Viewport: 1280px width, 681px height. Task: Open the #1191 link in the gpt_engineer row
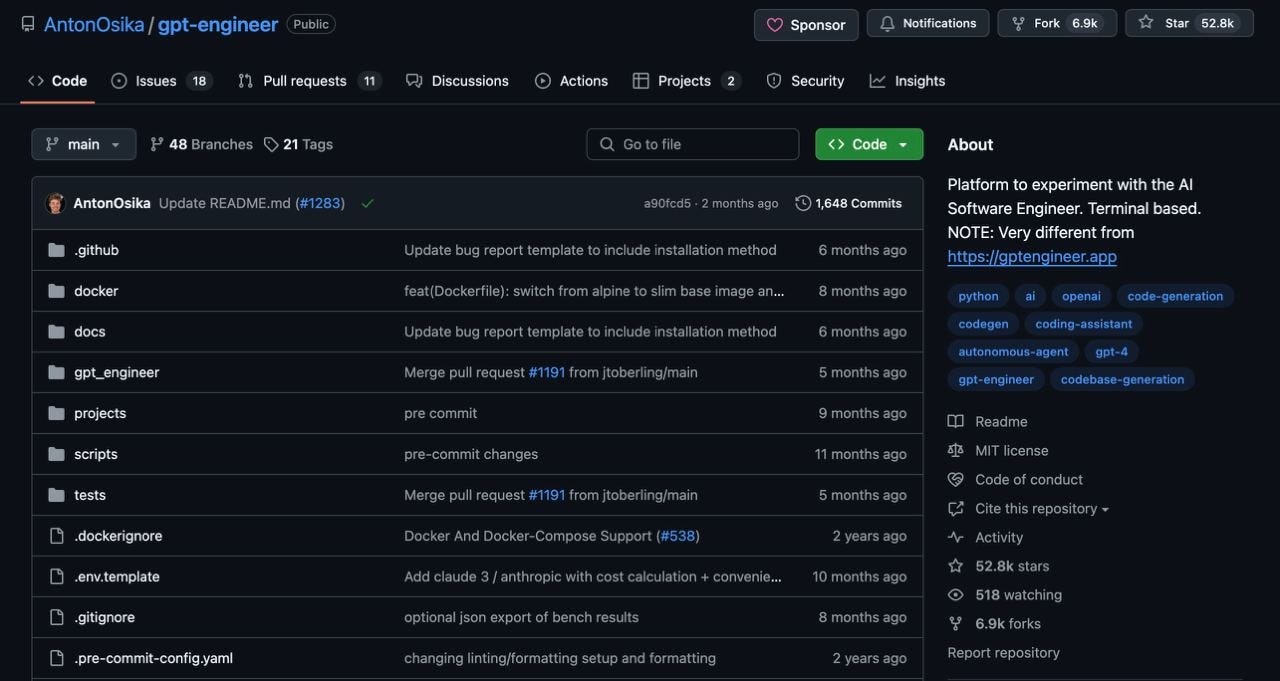547,372
